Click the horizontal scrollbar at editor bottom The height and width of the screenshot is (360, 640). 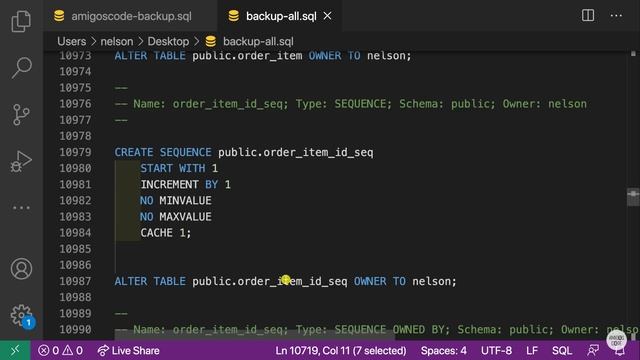(255, 336)
